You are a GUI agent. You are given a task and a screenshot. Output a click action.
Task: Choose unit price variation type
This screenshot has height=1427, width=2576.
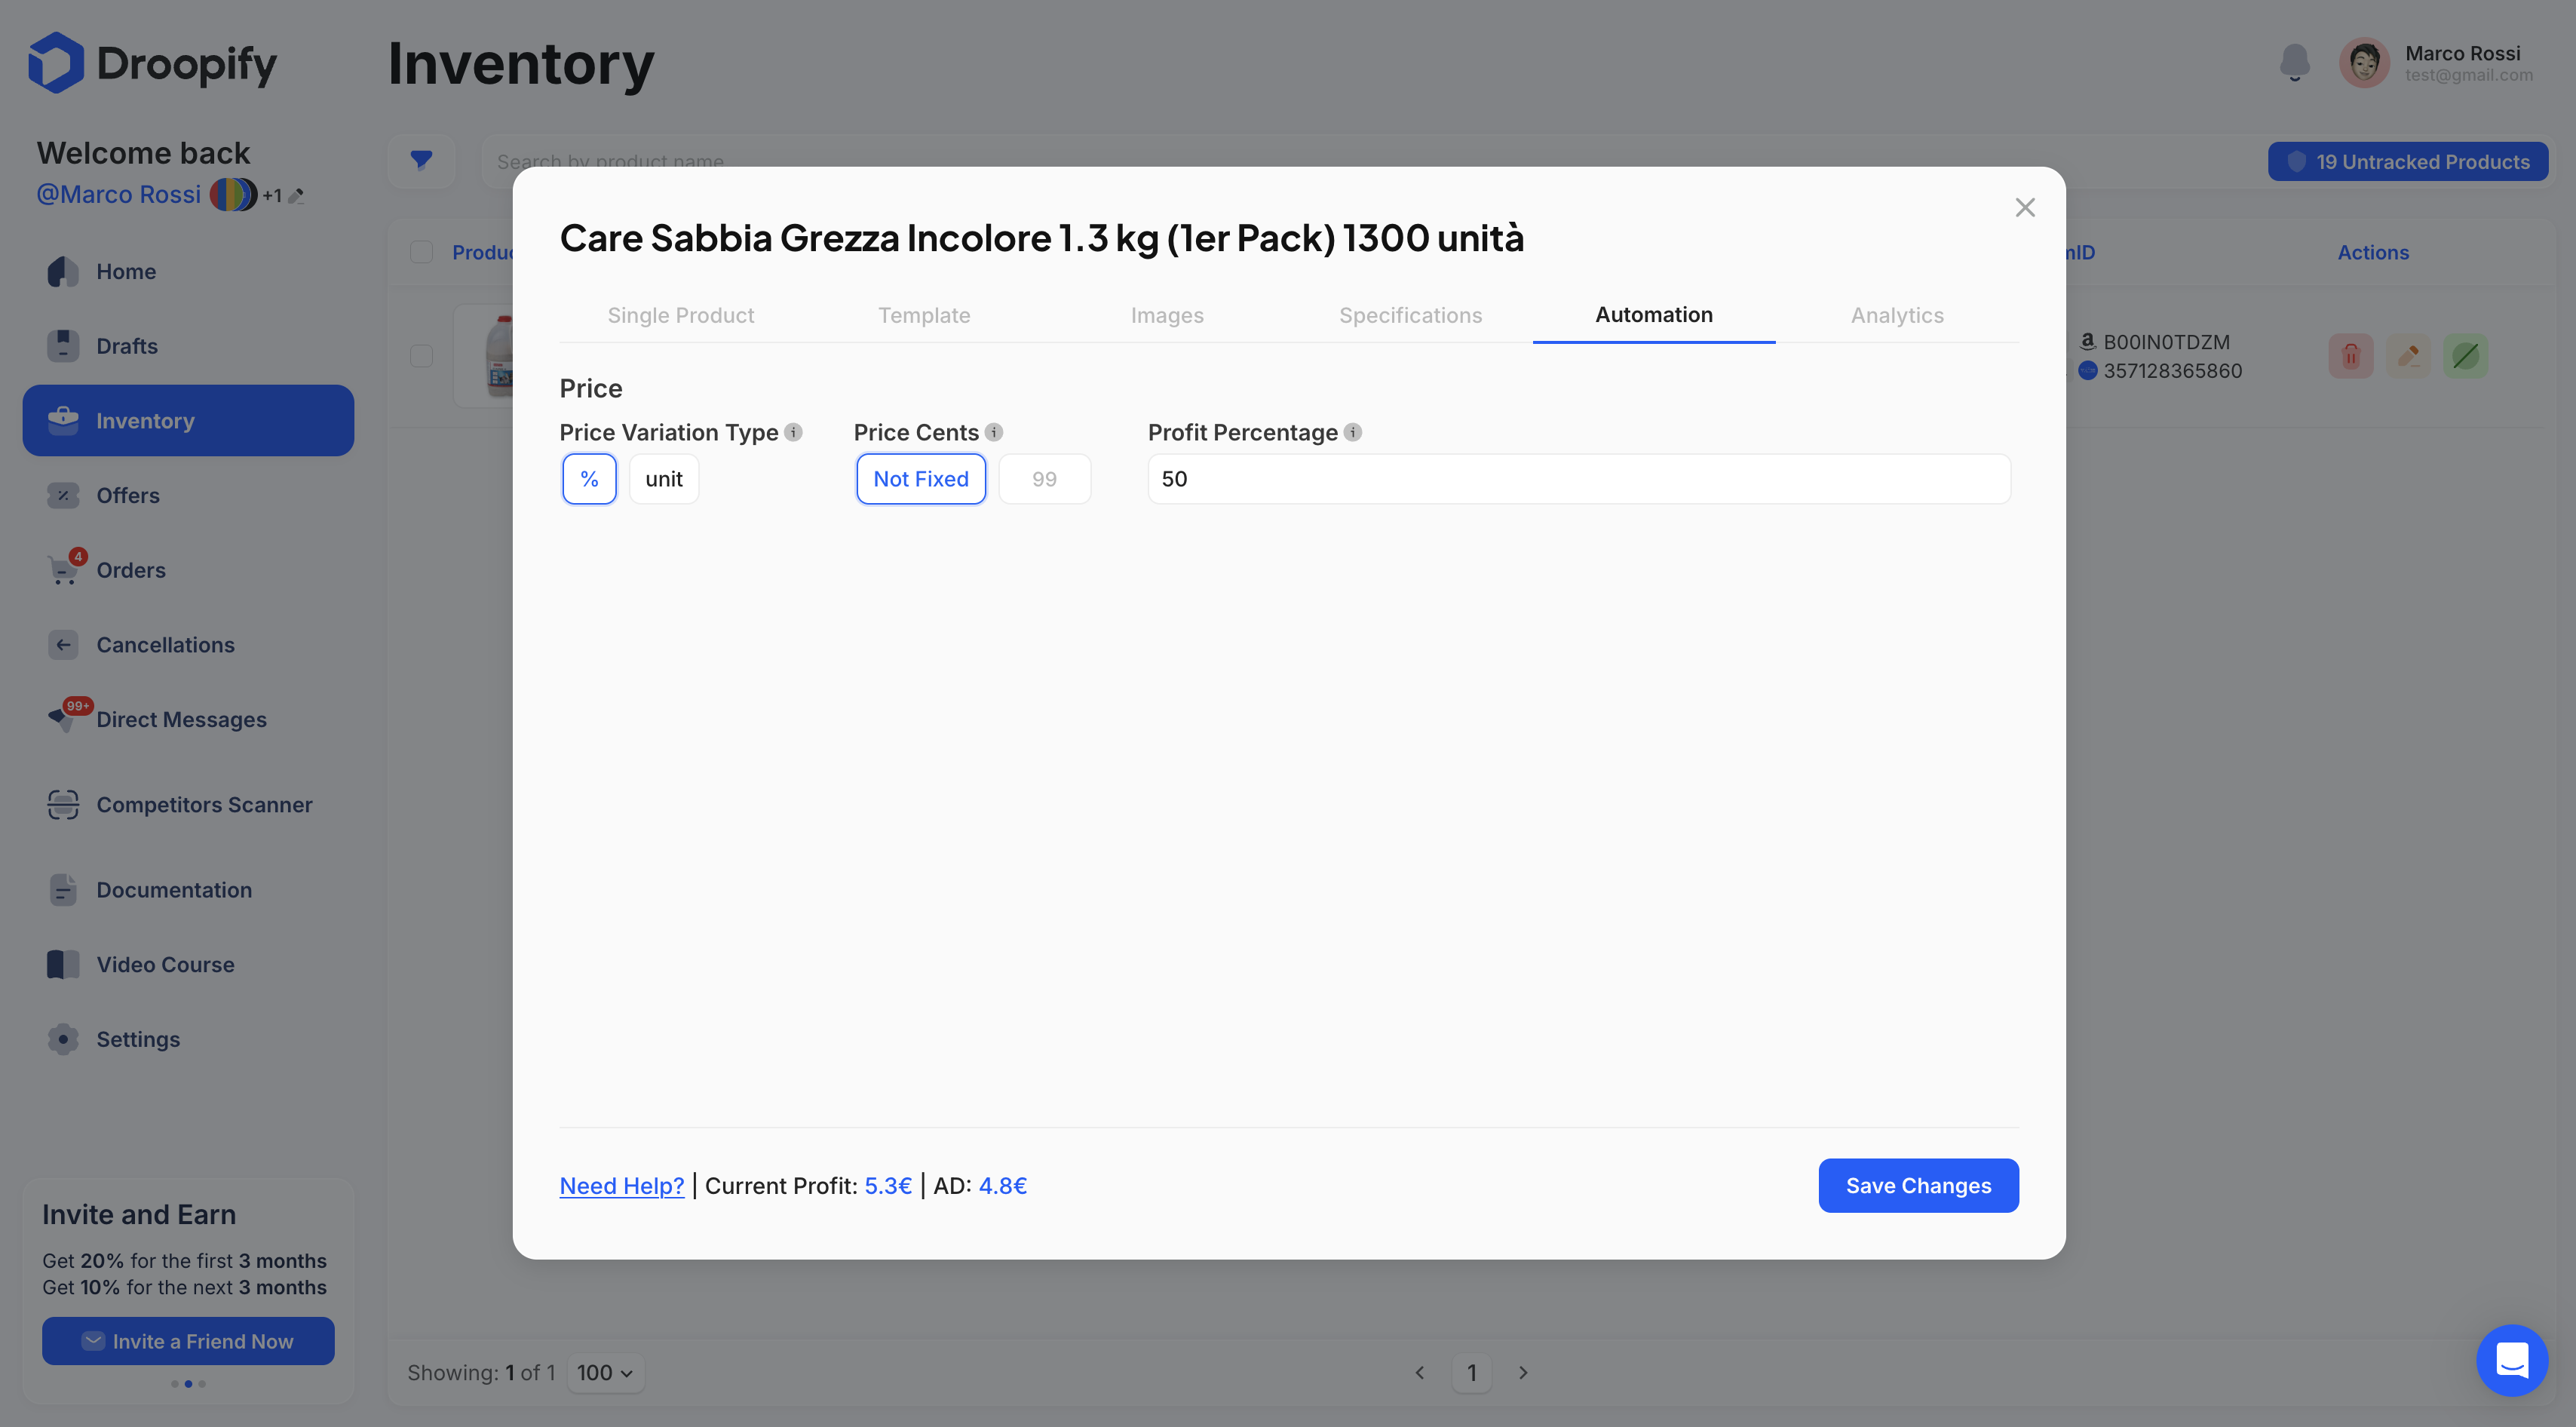coord(664,479)
